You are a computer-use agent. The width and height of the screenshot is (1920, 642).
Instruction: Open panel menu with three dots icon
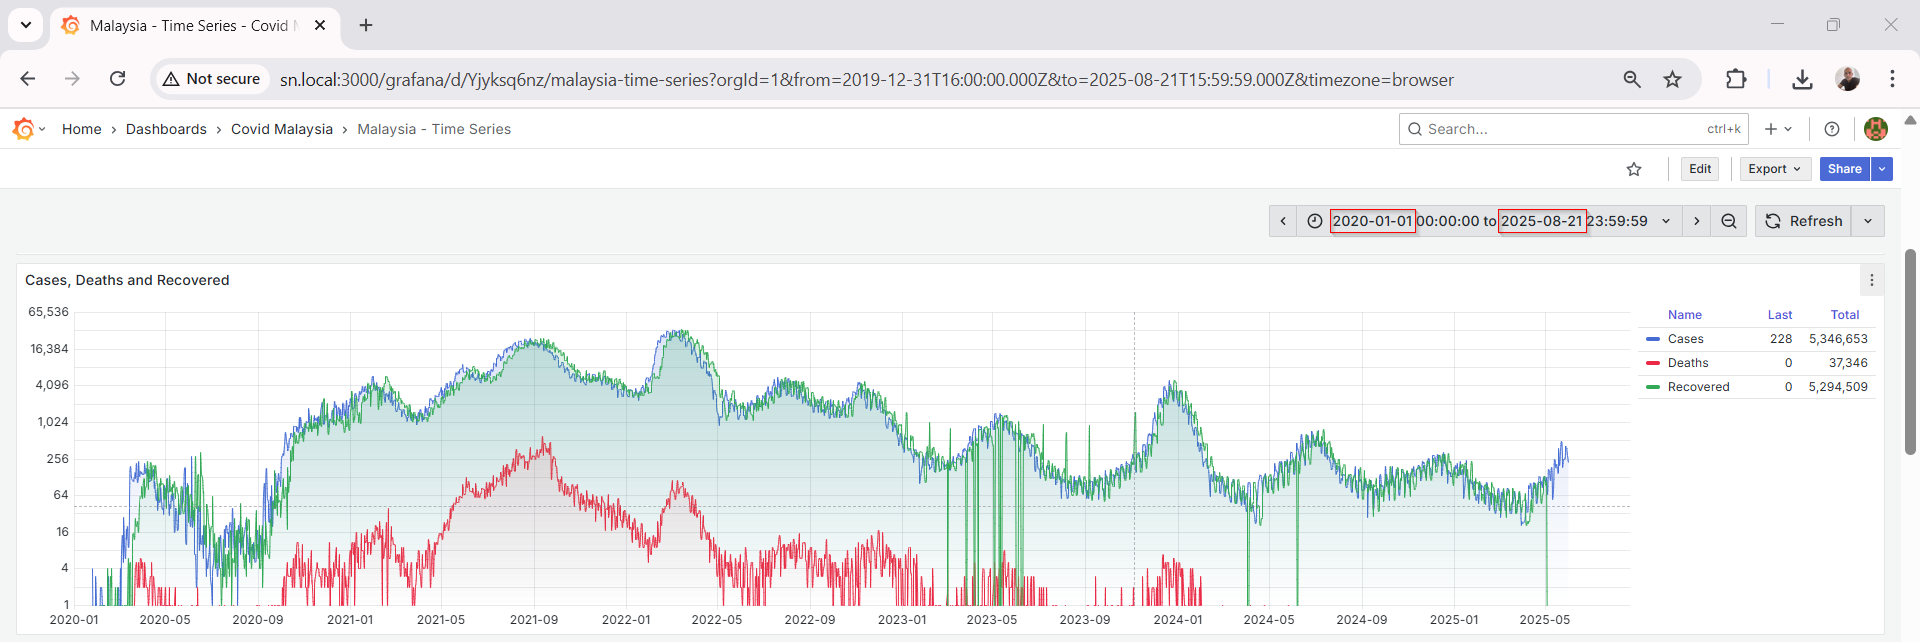[1872, 280]
